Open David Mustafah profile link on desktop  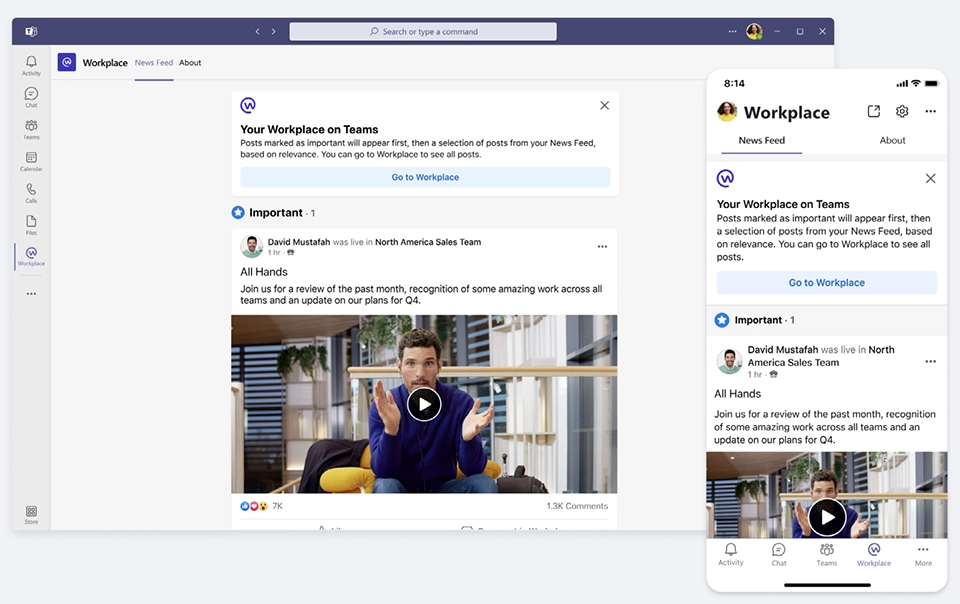pyautogui.click(x=299, y=242)
